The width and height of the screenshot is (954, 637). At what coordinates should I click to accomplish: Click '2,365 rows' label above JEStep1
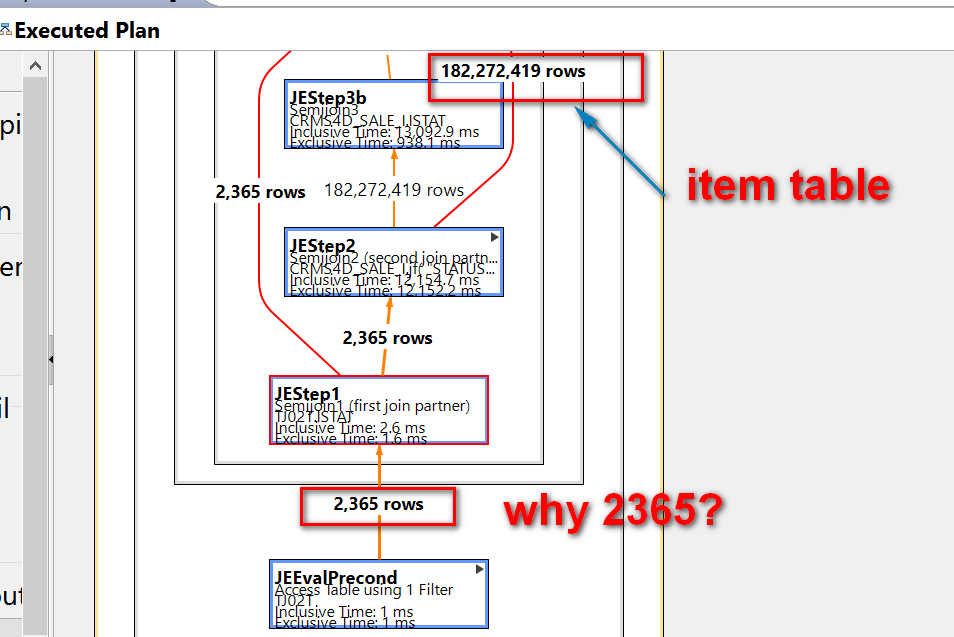pos(387,338)
